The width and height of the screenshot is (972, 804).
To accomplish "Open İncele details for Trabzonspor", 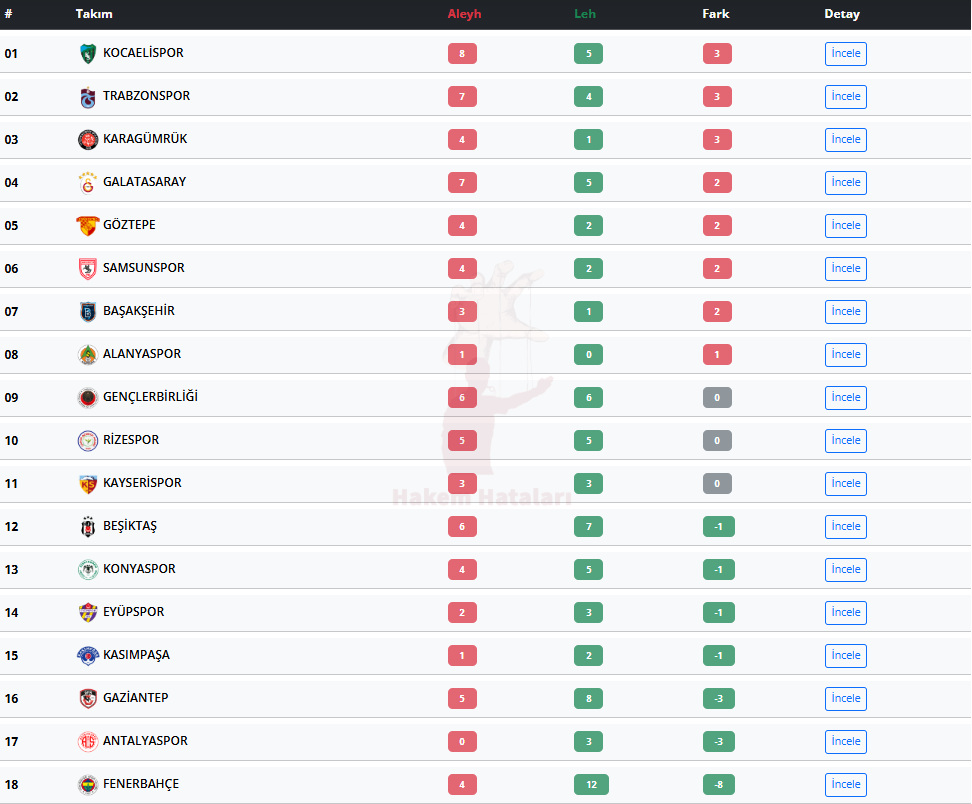I will pos(846,97).
